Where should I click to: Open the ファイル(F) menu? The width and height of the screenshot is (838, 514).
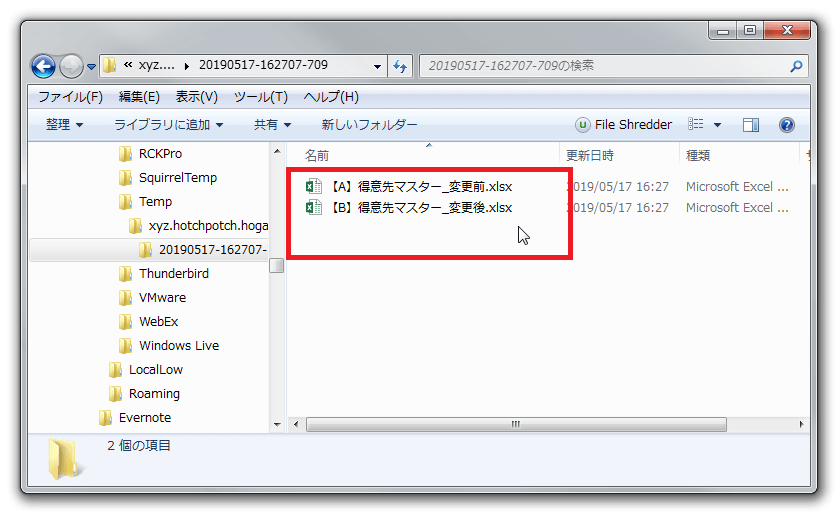[x=70, y=97]
